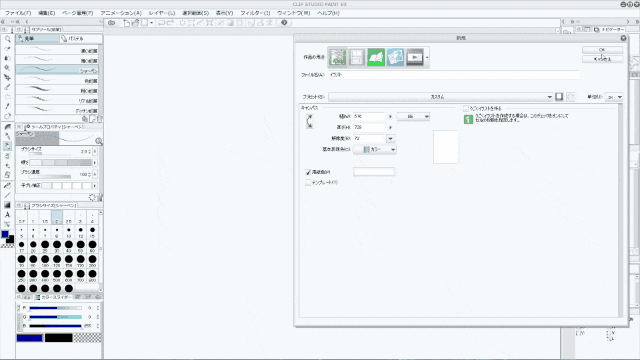Click the file name input field
Viewport: 640px width, 360px height.
coord(454,75)
